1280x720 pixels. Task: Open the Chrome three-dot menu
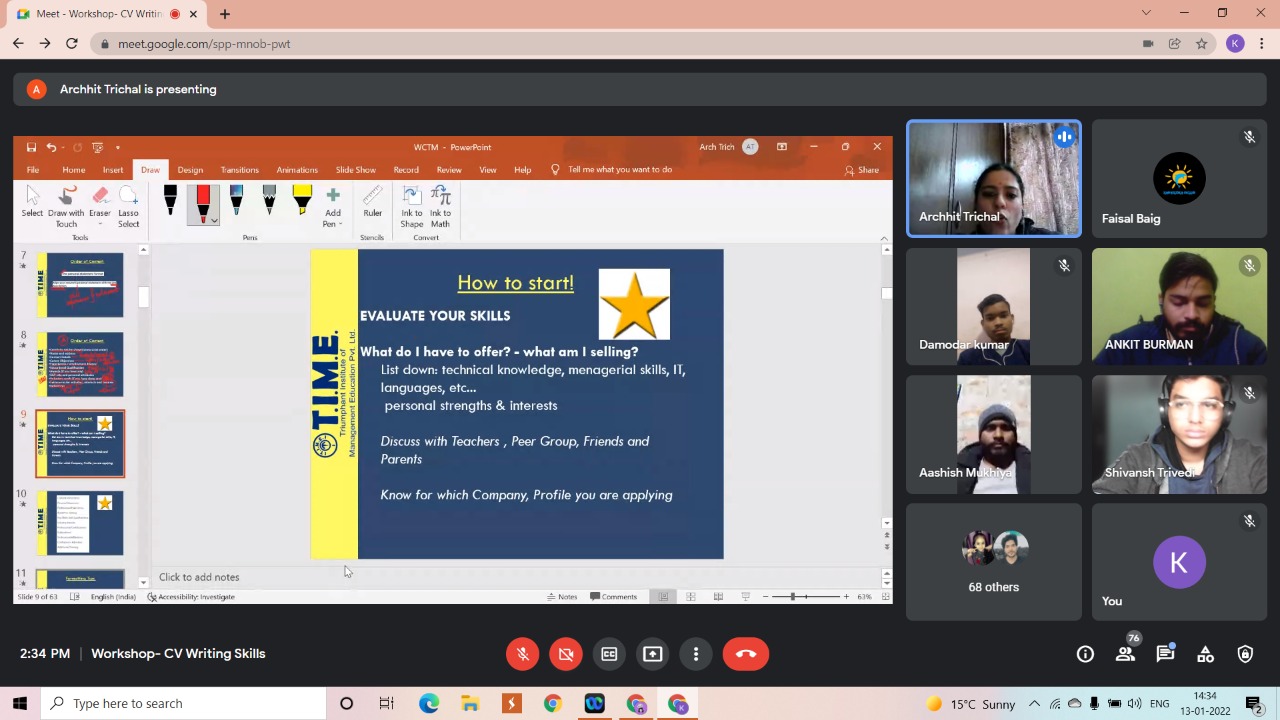1263,44
